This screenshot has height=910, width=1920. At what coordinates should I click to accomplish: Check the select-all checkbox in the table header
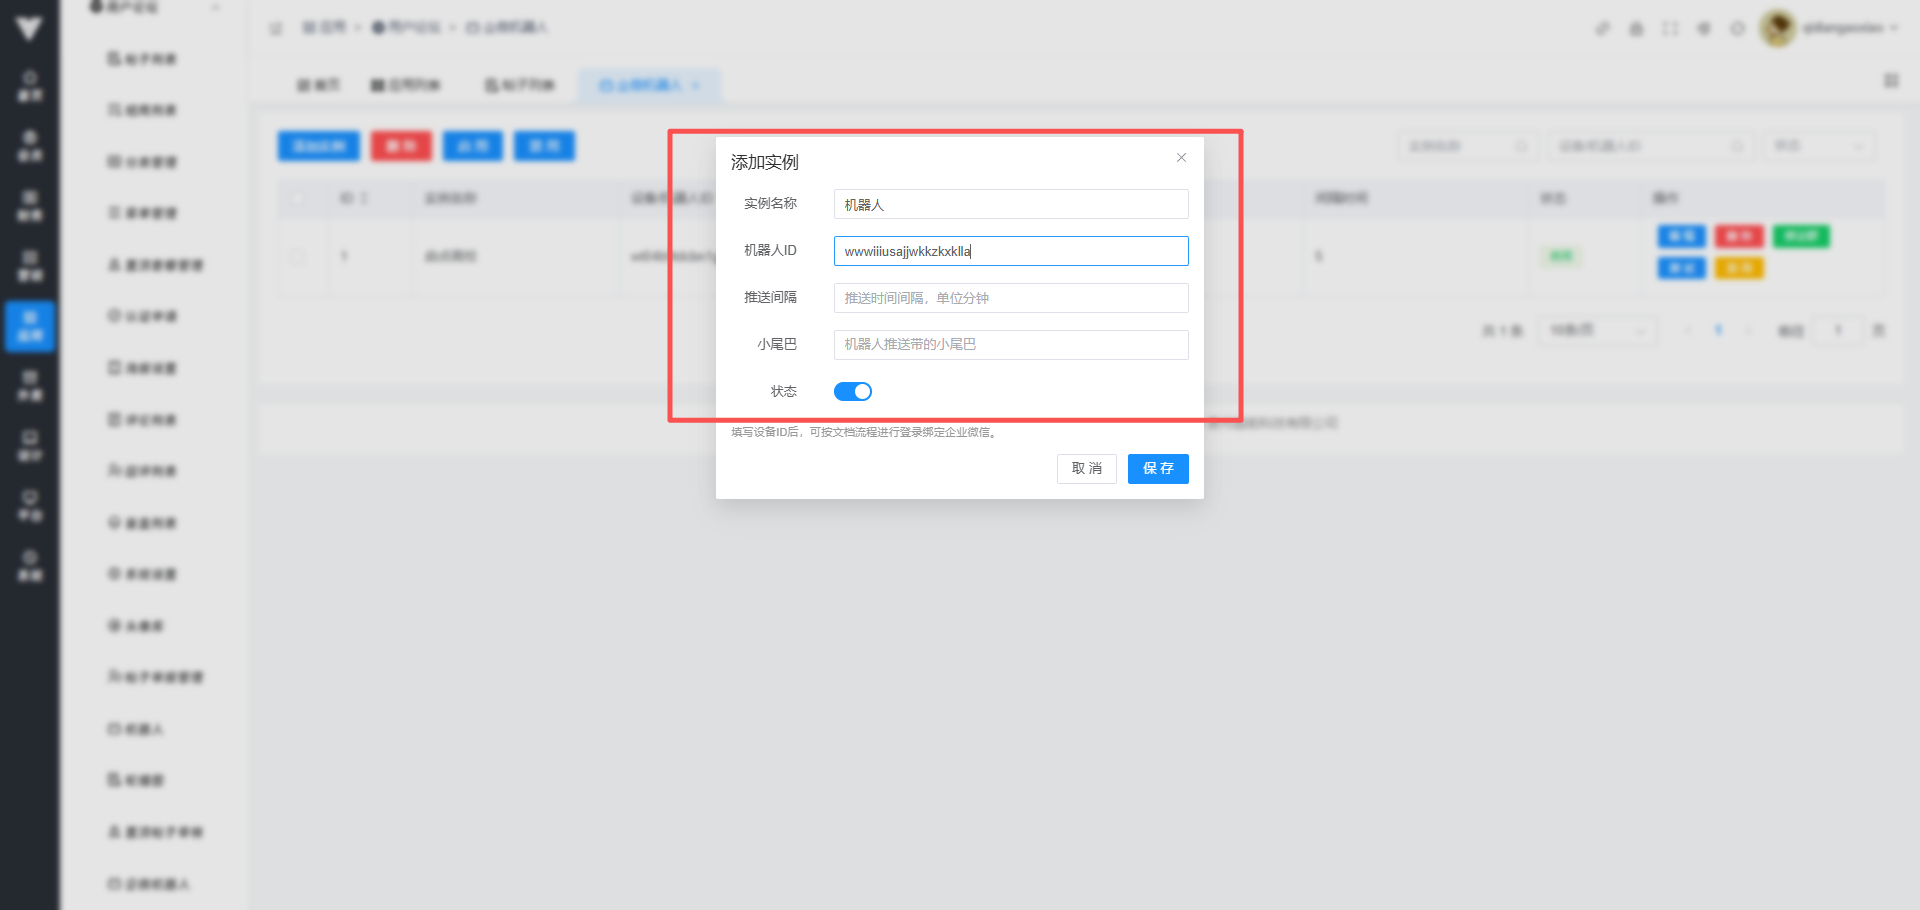(x=297, y=198)
